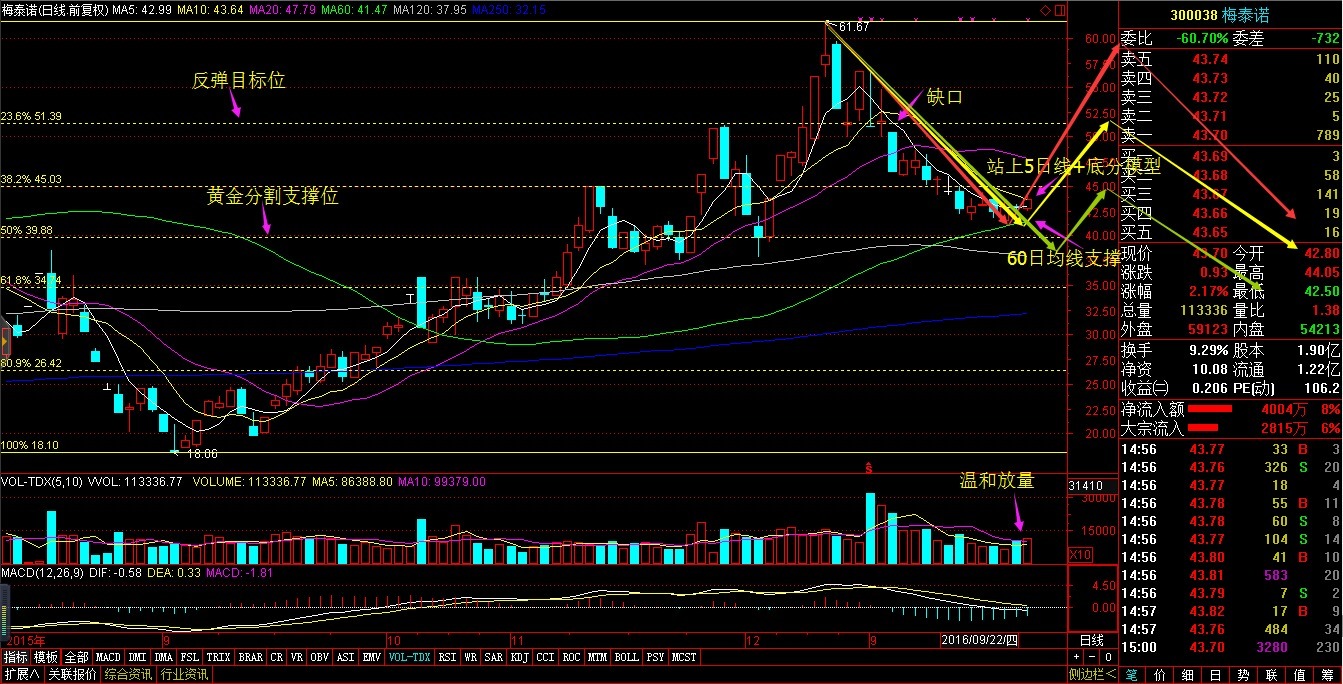The height and width of the screenshot is (684, 1343).
Task: Select the 细 details tab
Action: tap(1187, 675)
